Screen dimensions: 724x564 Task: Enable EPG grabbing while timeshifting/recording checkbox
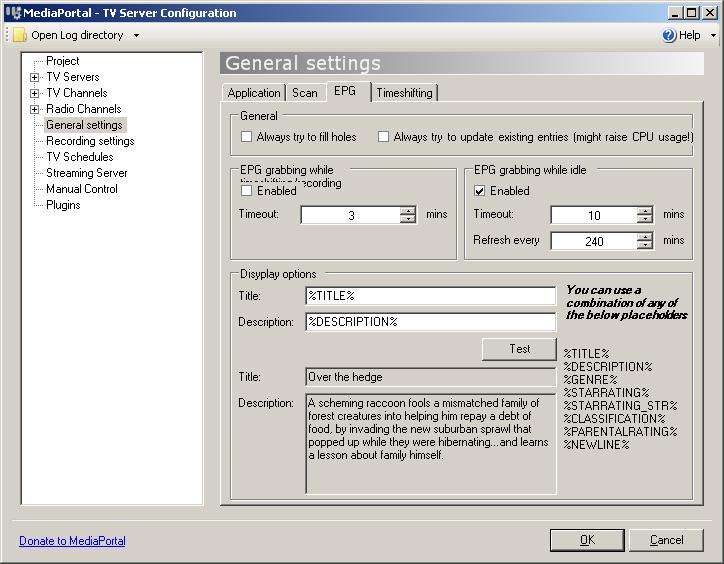pyautogui.click(x=247, y=191)
